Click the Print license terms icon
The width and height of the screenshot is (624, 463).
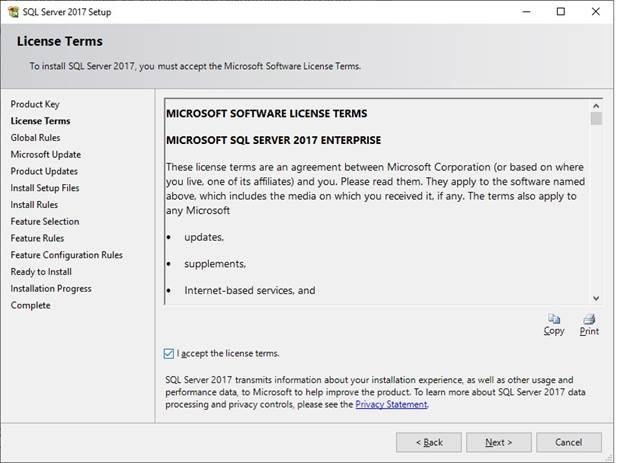pos(589,320)
